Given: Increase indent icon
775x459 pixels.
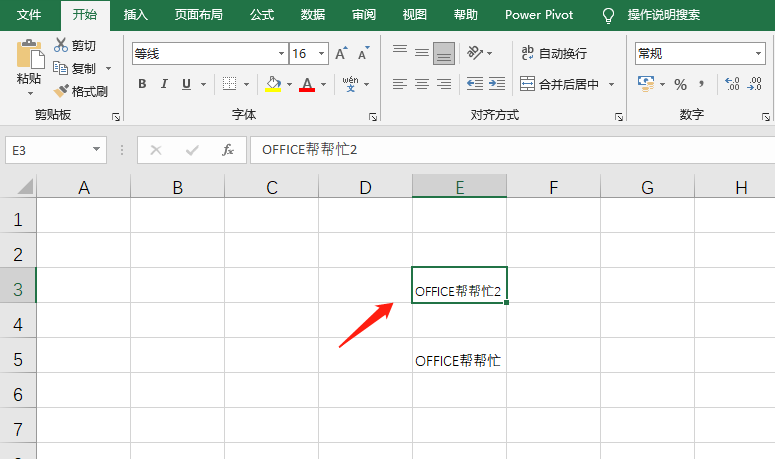Looking at the screenshot, I should click(x=497, y=84).
